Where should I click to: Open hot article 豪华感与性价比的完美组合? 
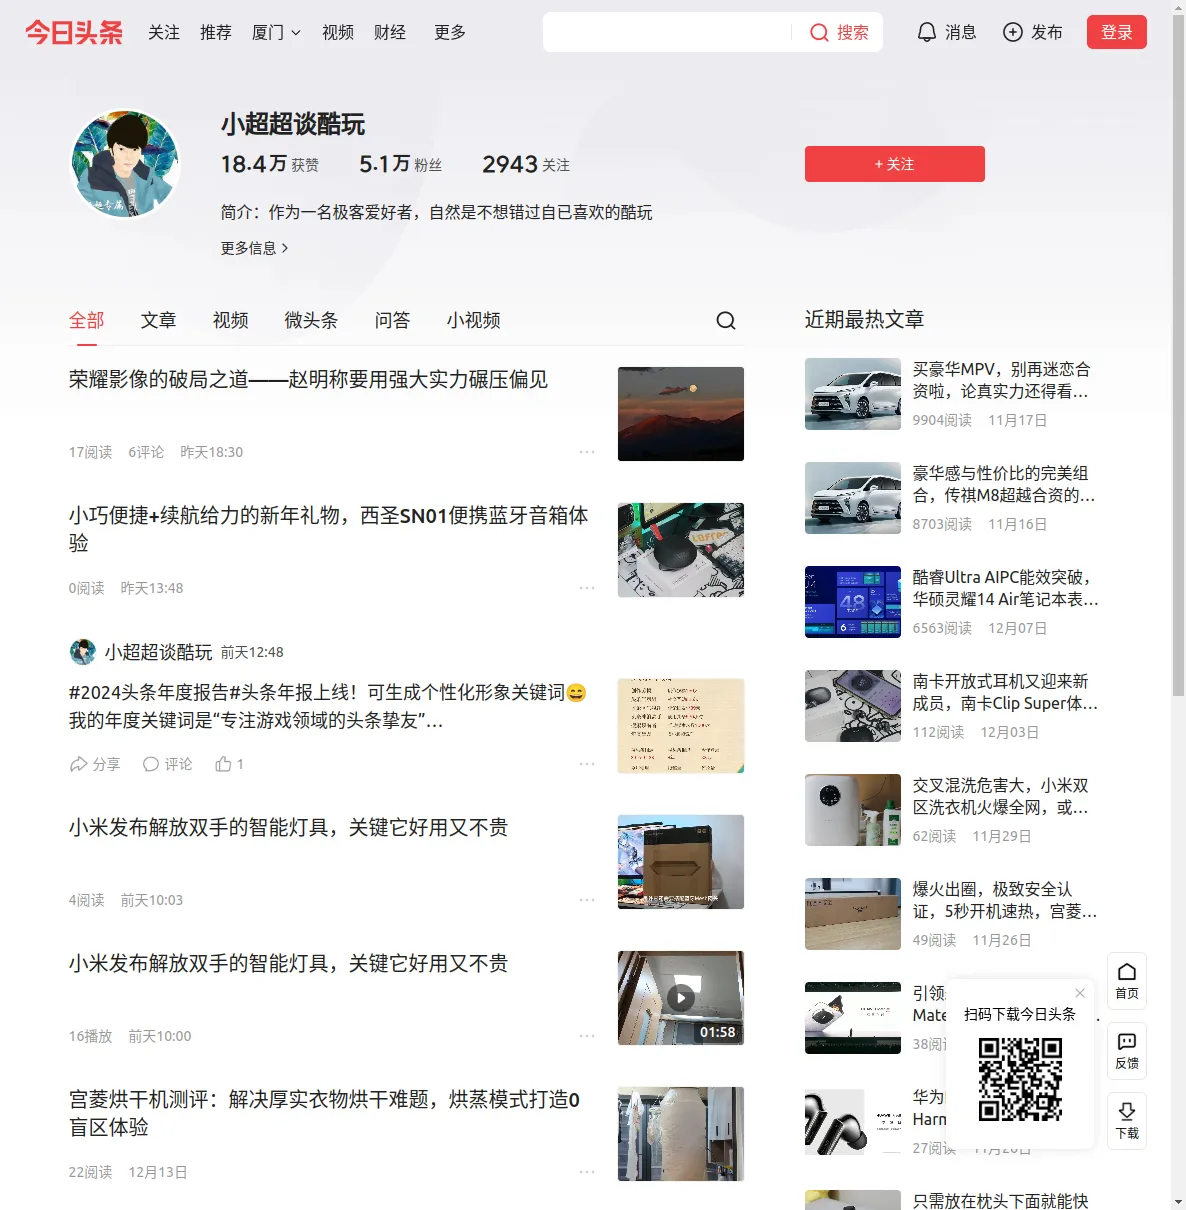coord(1004,484)
